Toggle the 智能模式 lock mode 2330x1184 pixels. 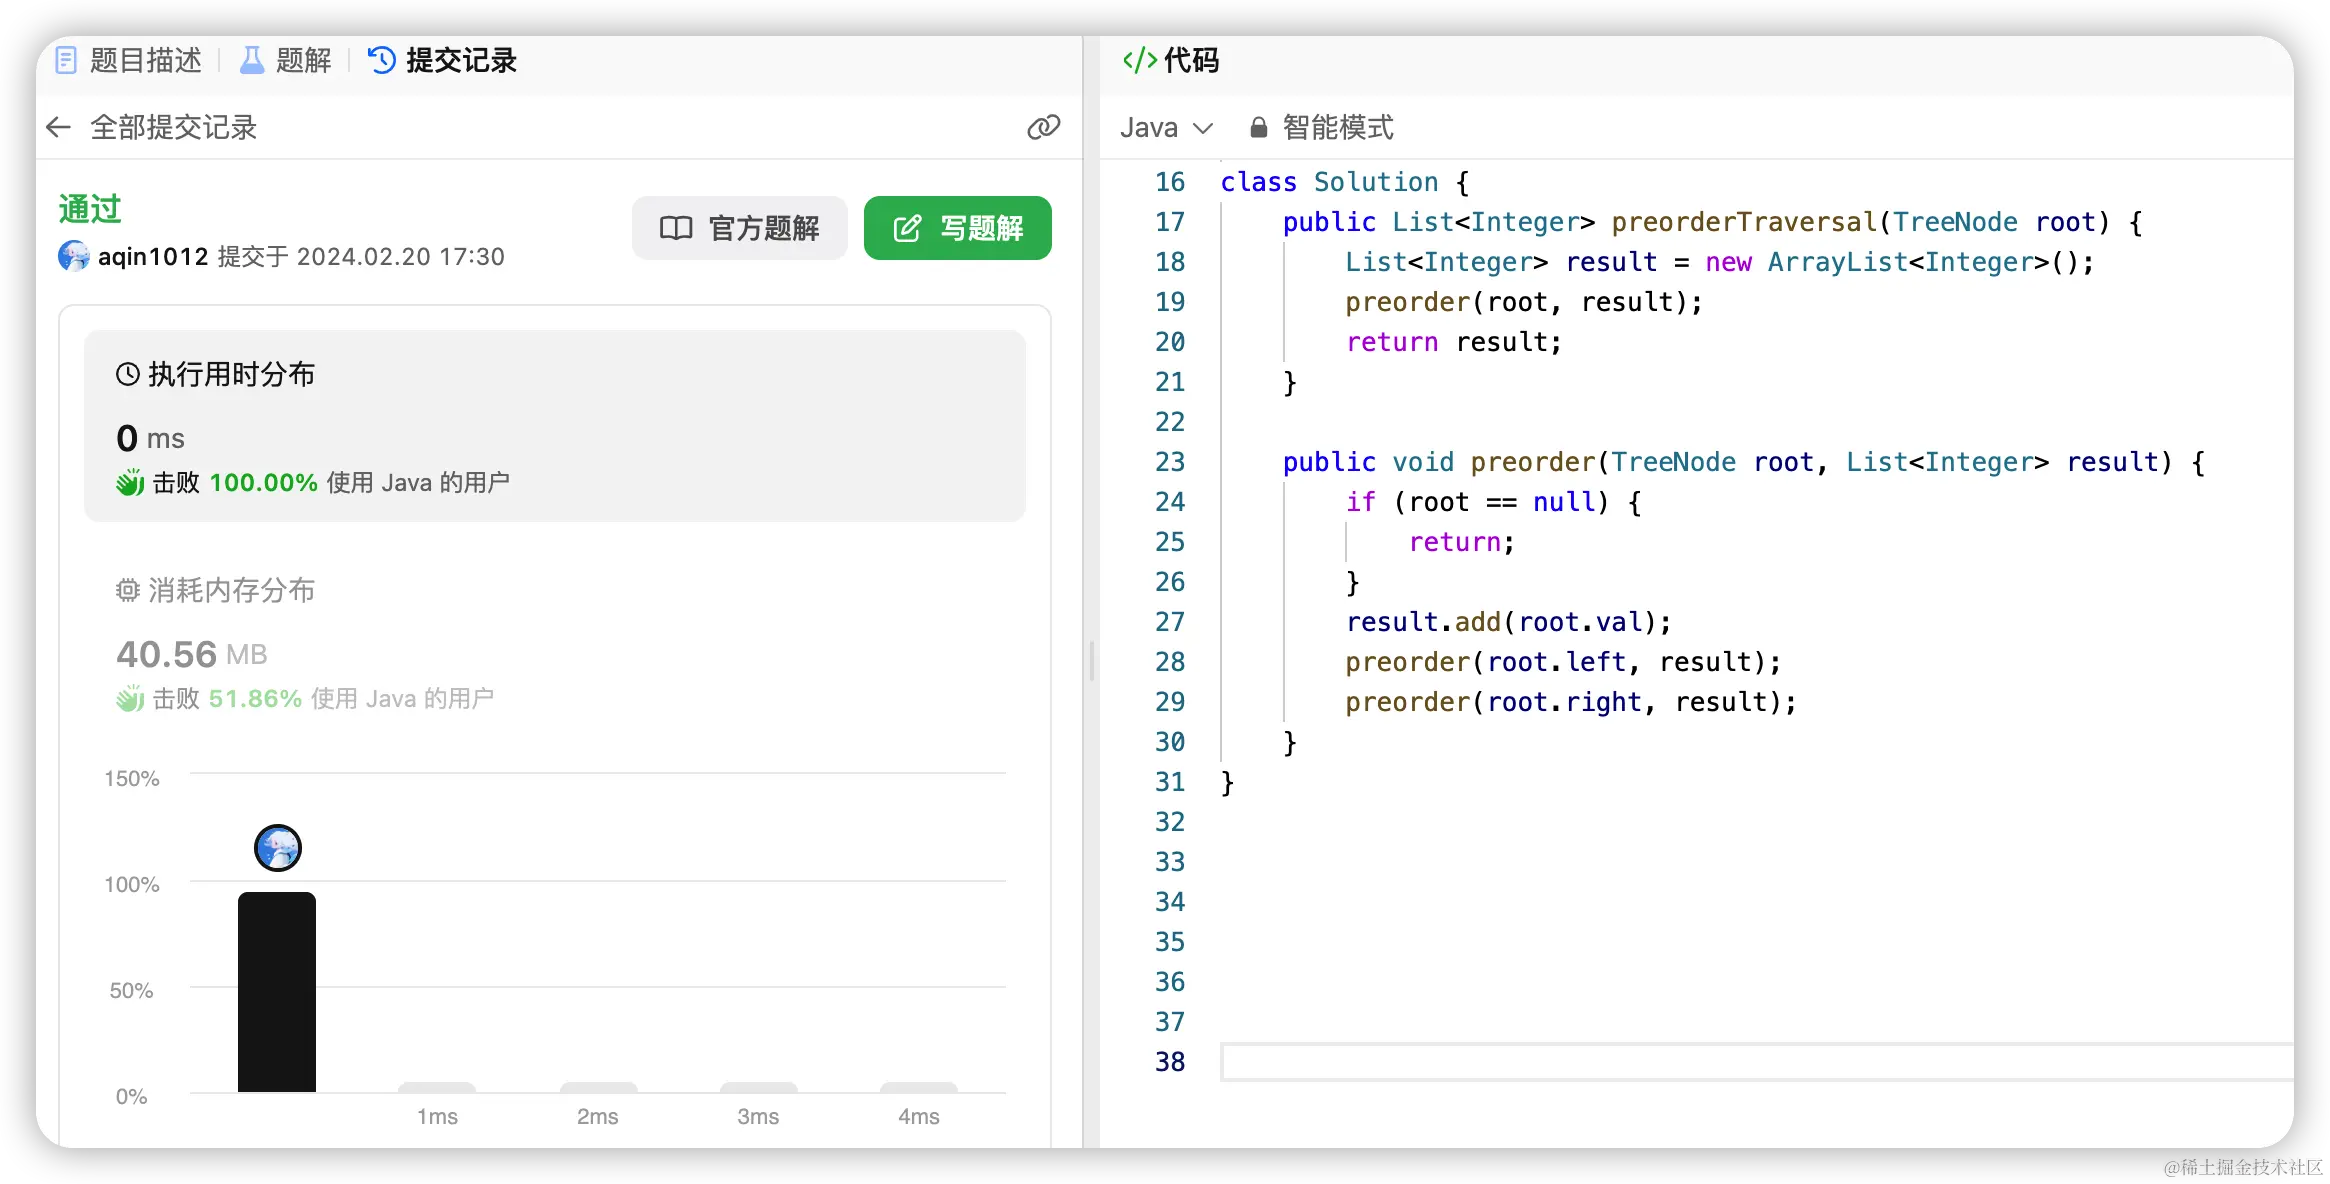click(1321, 127)
